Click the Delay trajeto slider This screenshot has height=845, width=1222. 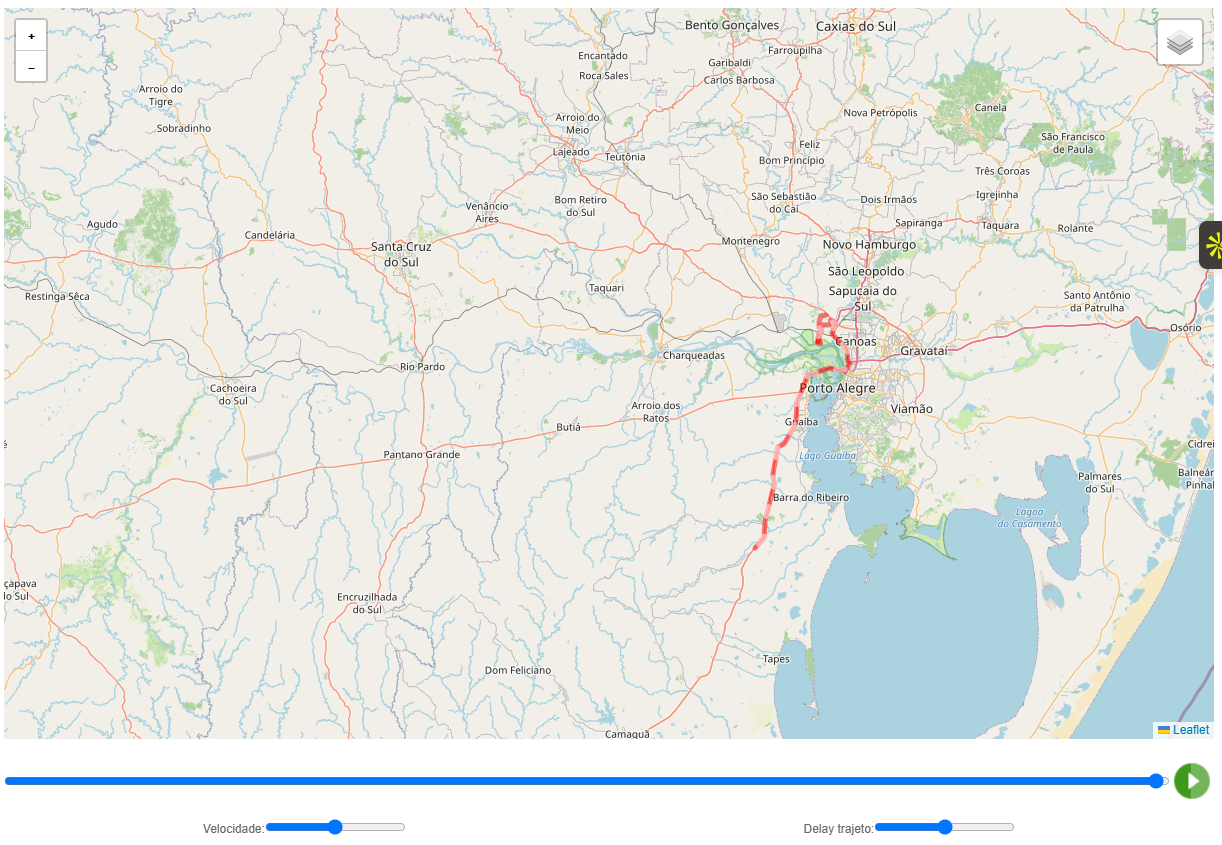pos(944,827)
